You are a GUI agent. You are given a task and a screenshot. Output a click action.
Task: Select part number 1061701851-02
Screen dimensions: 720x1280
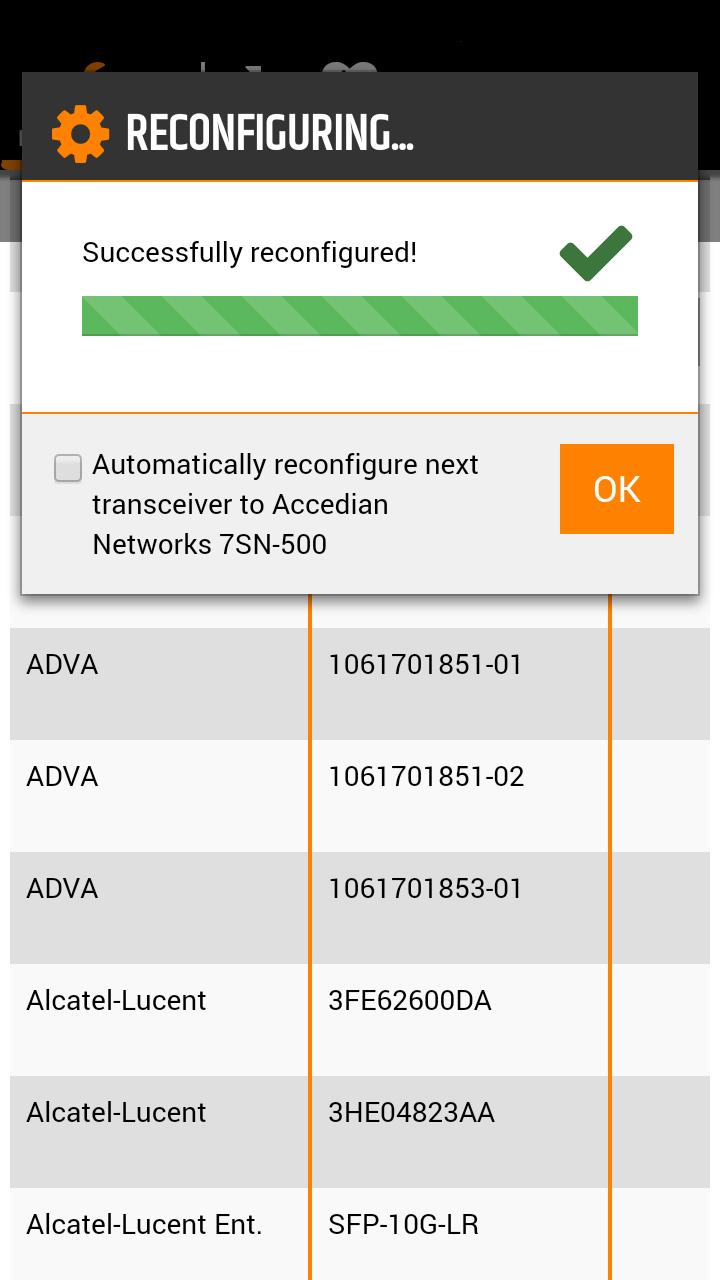point(426,777)
